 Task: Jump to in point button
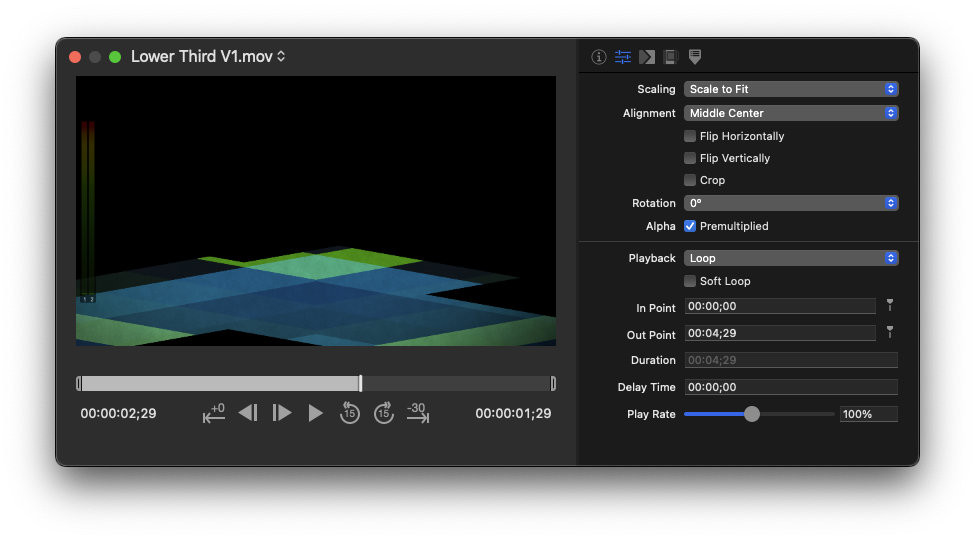click(214, 413)
